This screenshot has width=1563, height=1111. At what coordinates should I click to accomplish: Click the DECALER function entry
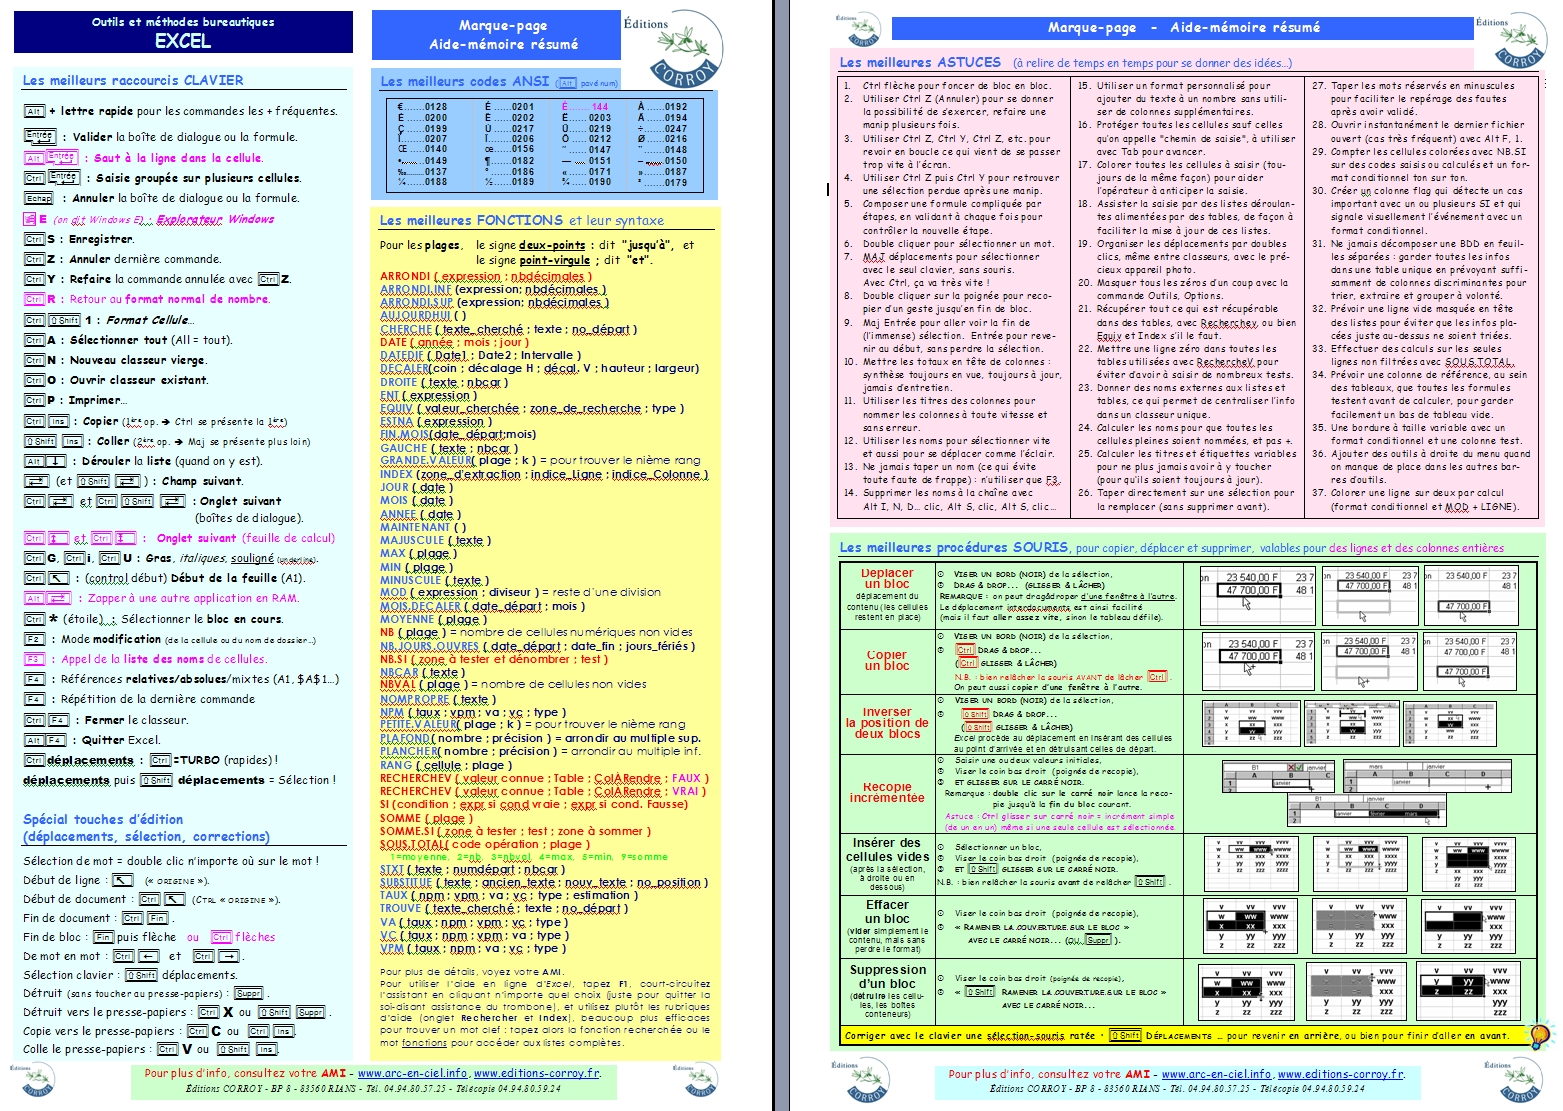(x=539, y=368)
